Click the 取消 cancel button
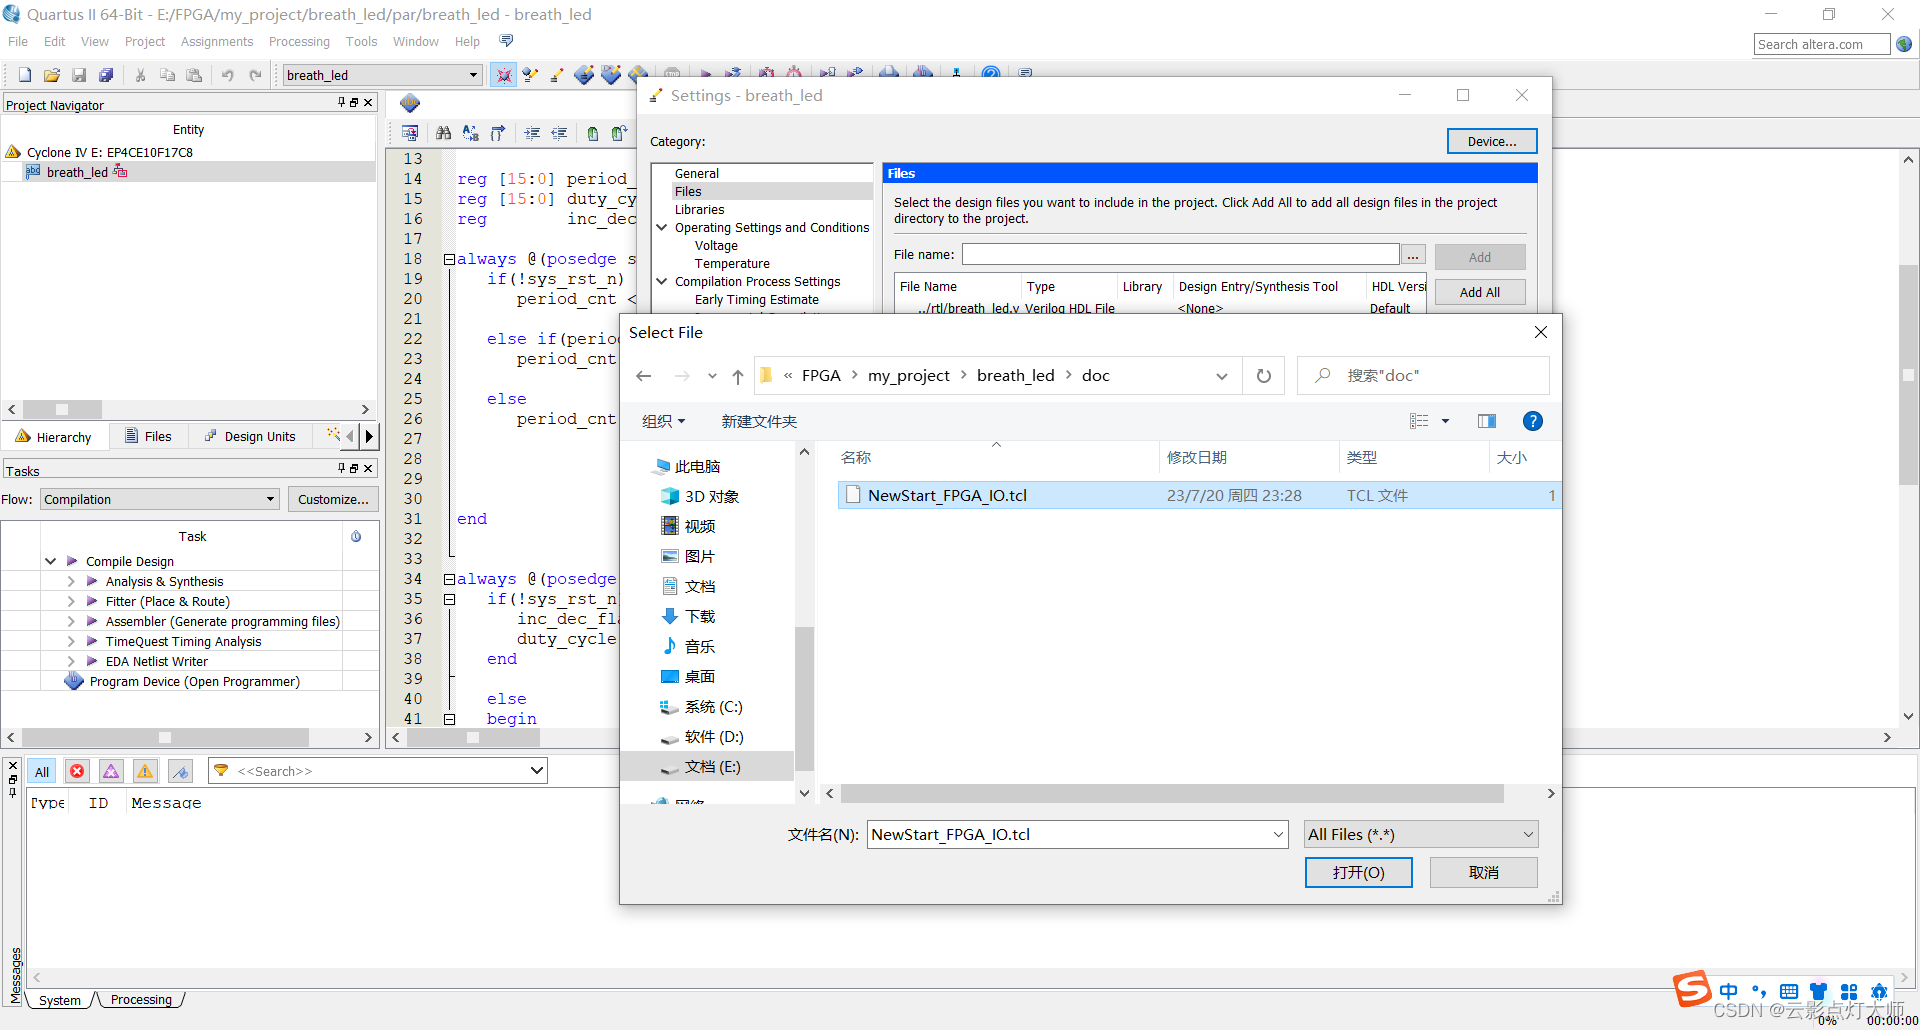1920x1030 pixels. pos(1484,872)
